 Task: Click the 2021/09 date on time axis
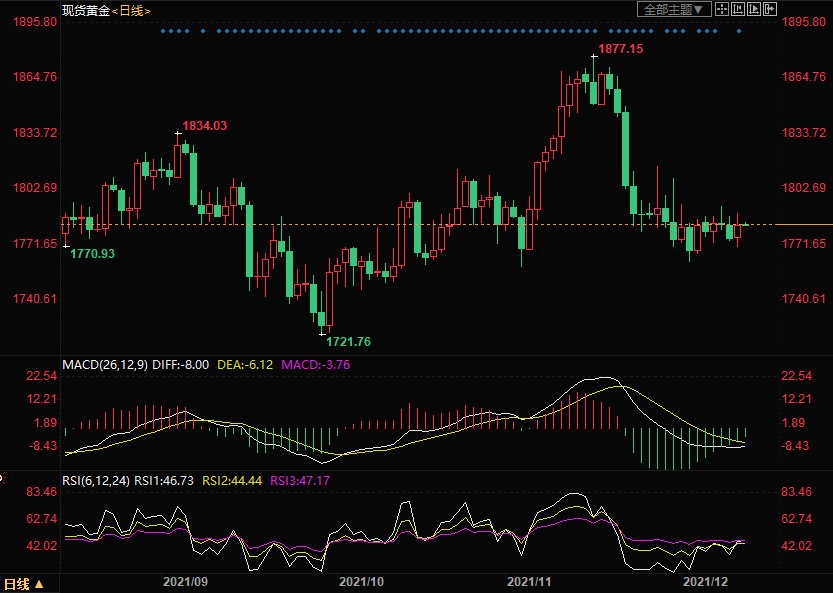[185, 581]
